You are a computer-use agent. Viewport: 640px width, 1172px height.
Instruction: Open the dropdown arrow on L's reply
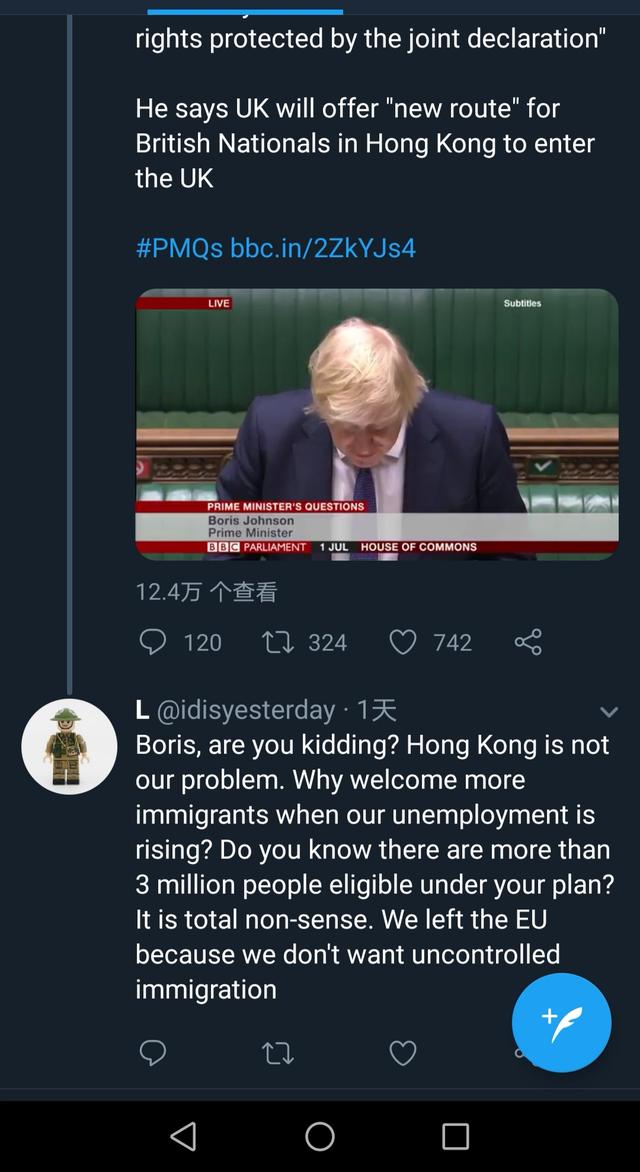(x=608, y=712)
